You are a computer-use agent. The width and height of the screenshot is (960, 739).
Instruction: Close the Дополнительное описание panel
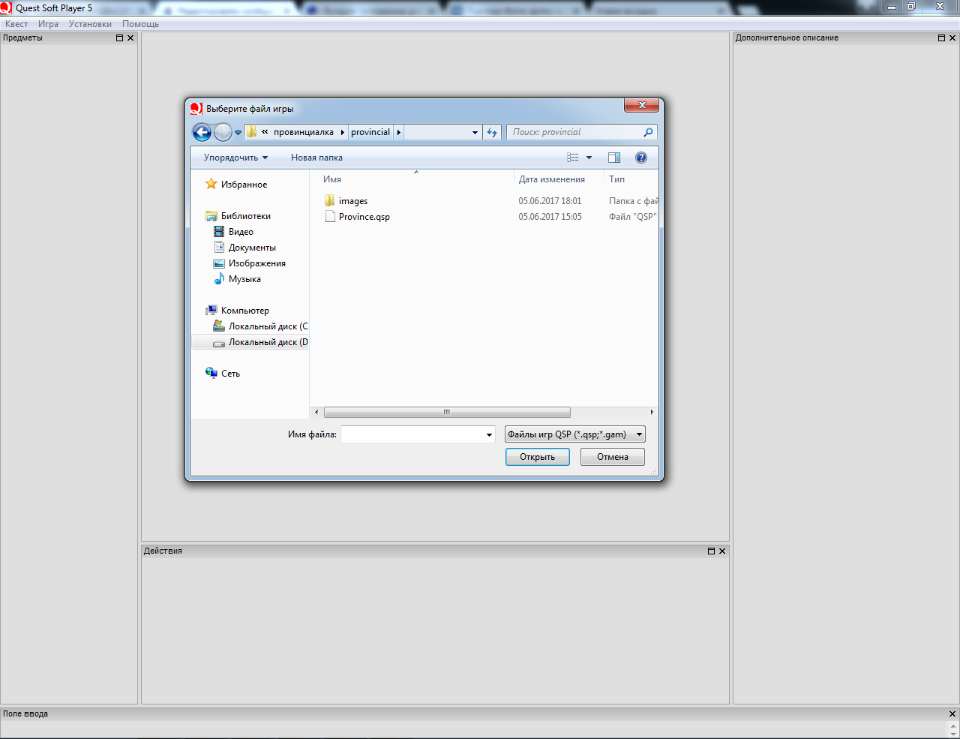point(952,38)
